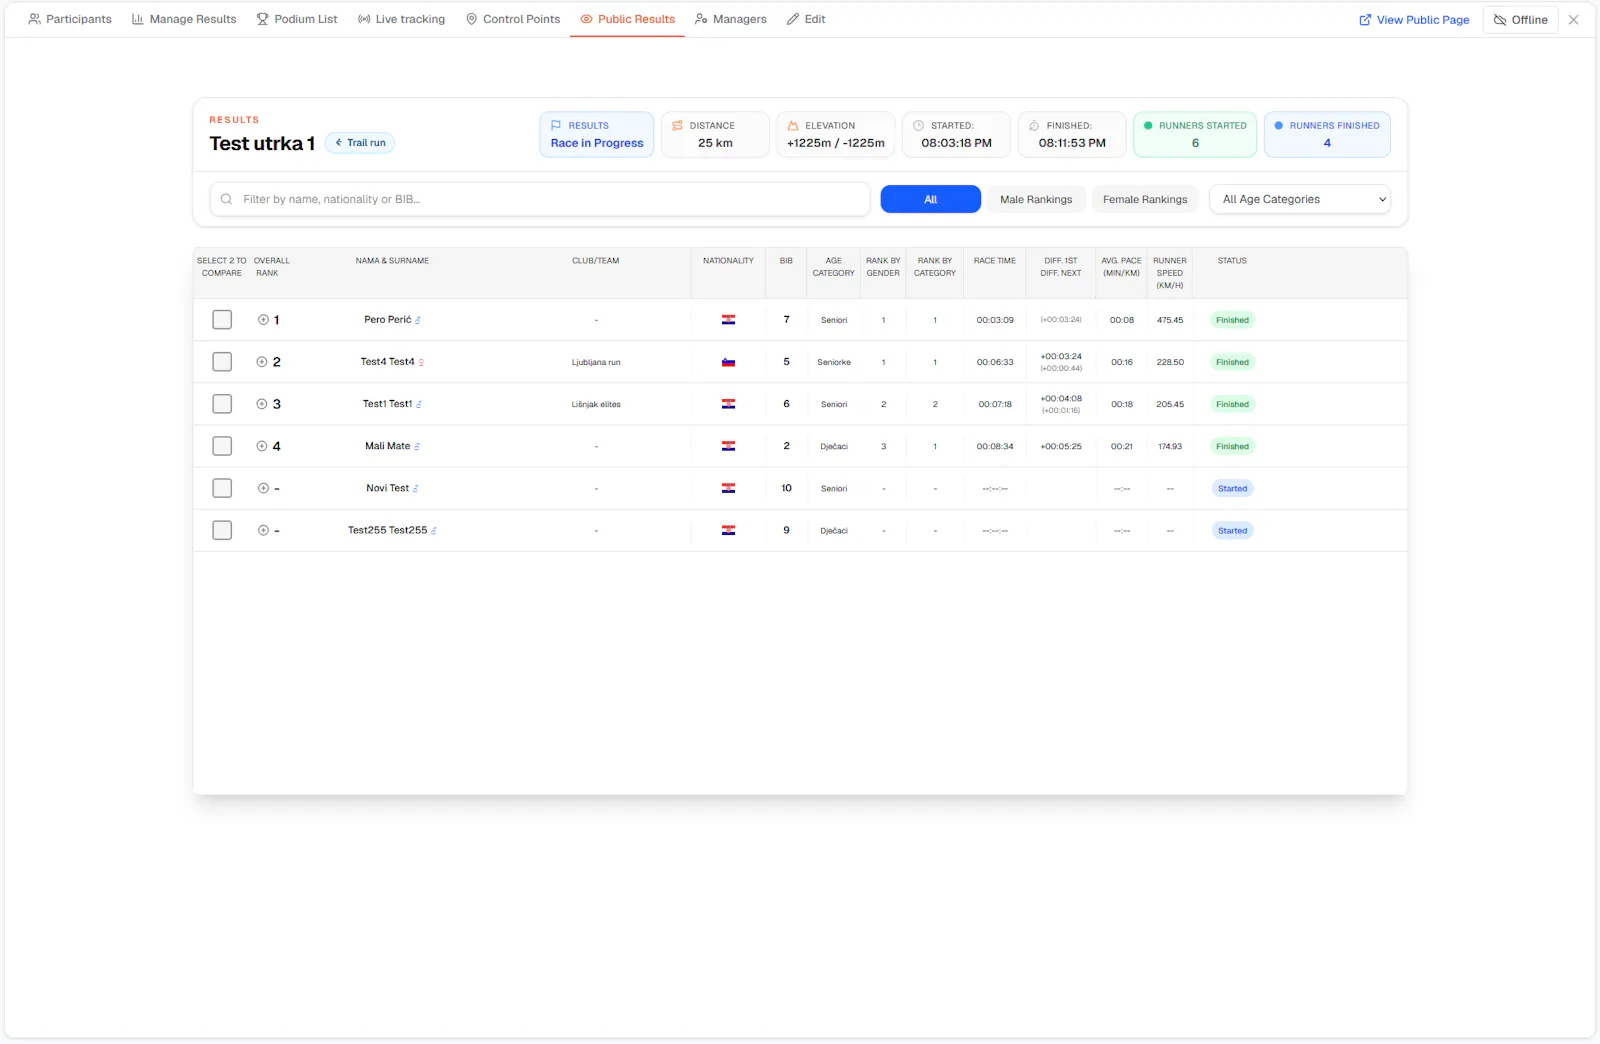Viewport: 1600px width, 1044px height.
Task: Go to Live tracking tab
Action: (x=401, y=19)
